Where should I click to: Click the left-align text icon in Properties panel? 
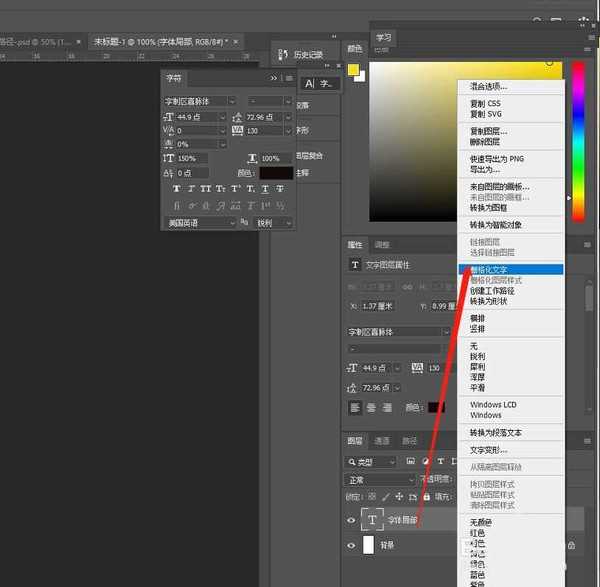click(x=354, y=408)
